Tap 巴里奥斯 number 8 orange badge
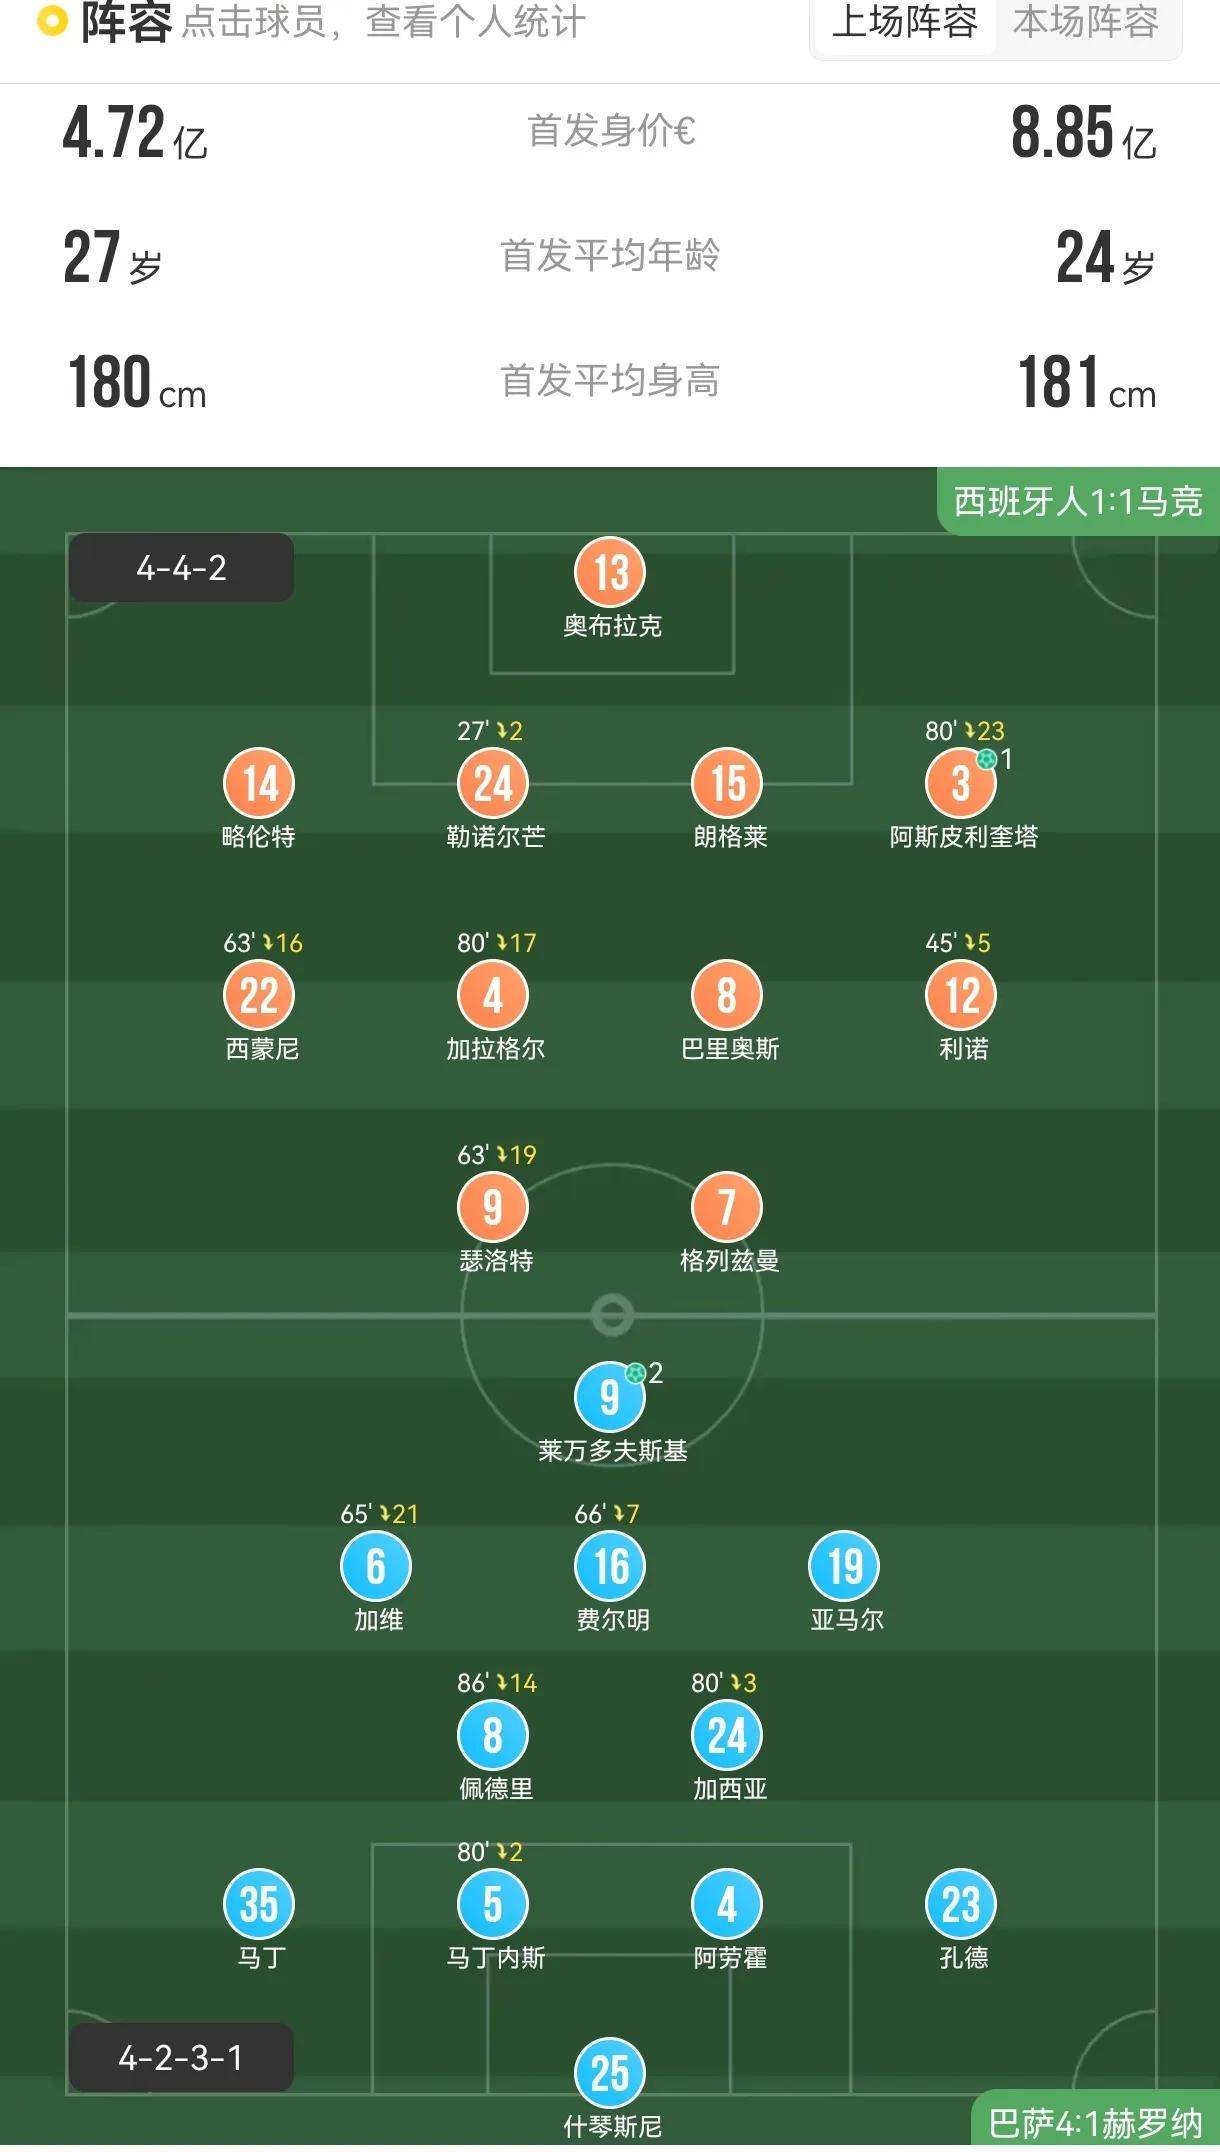The width and height of the screenshot is (1220, 2152). [727, 996]
